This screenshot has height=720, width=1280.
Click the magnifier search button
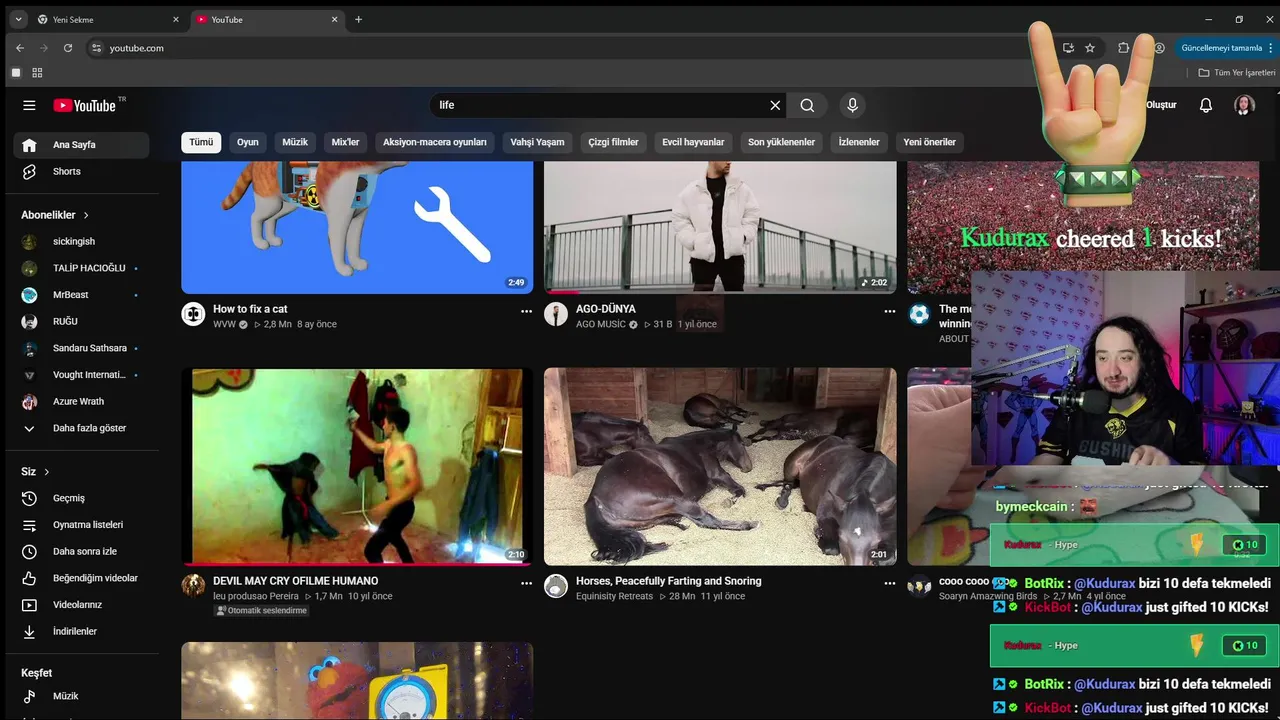pyautogui.click(x=807, y=105)
